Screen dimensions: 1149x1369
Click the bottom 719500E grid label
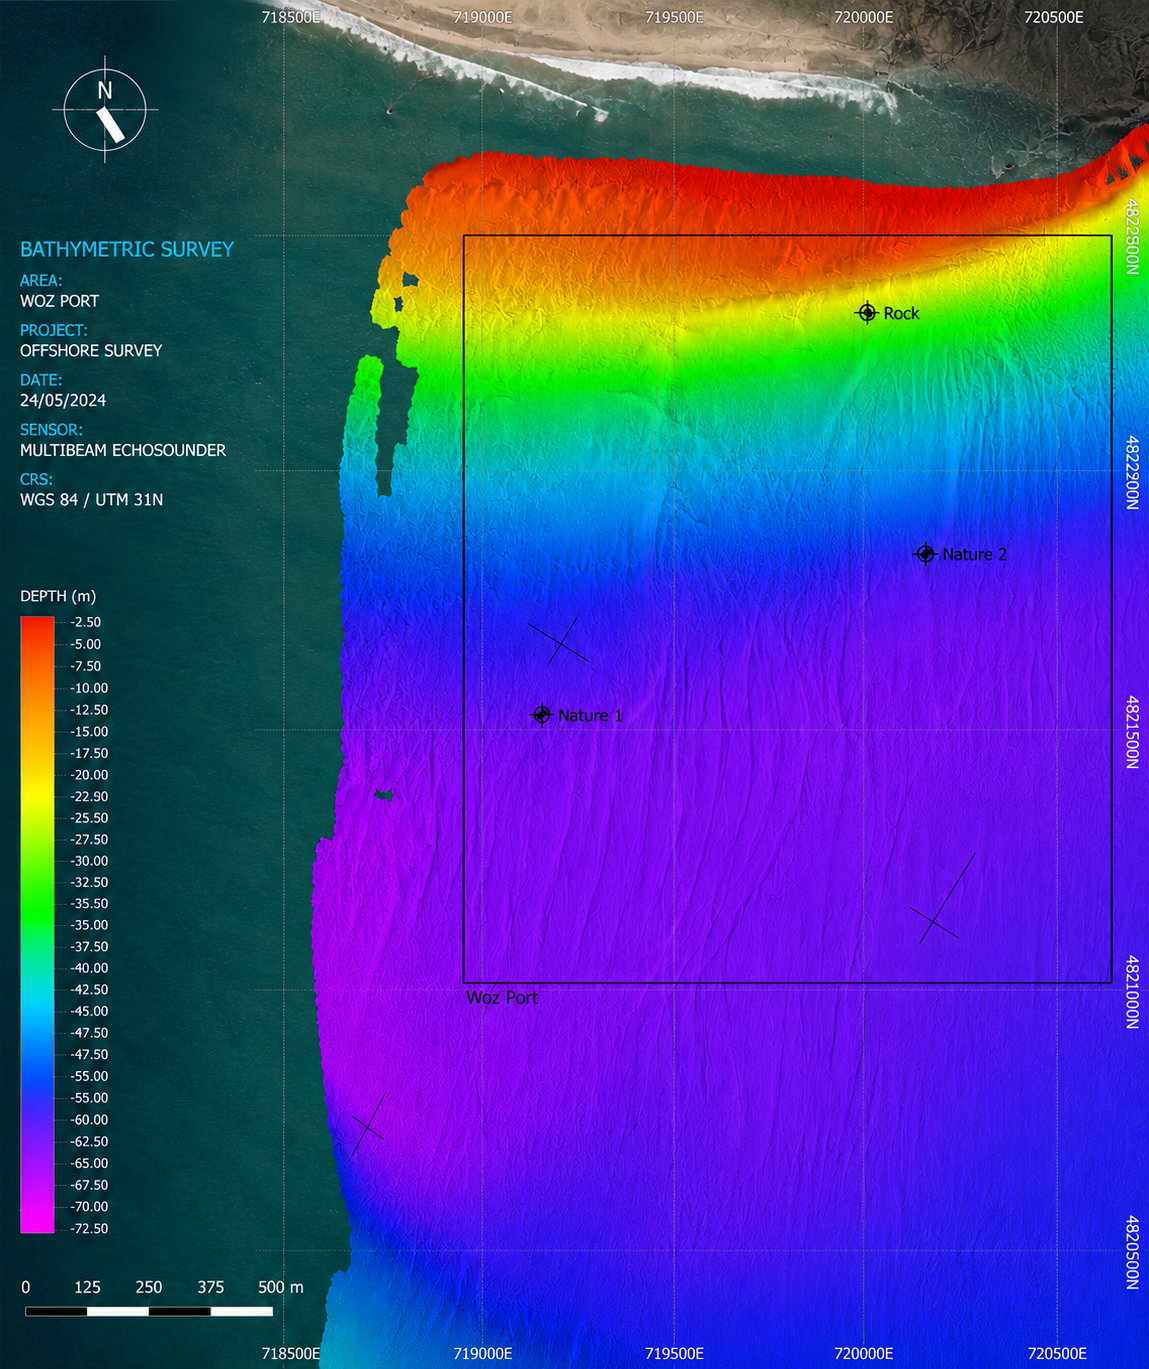coord(674,1354)
